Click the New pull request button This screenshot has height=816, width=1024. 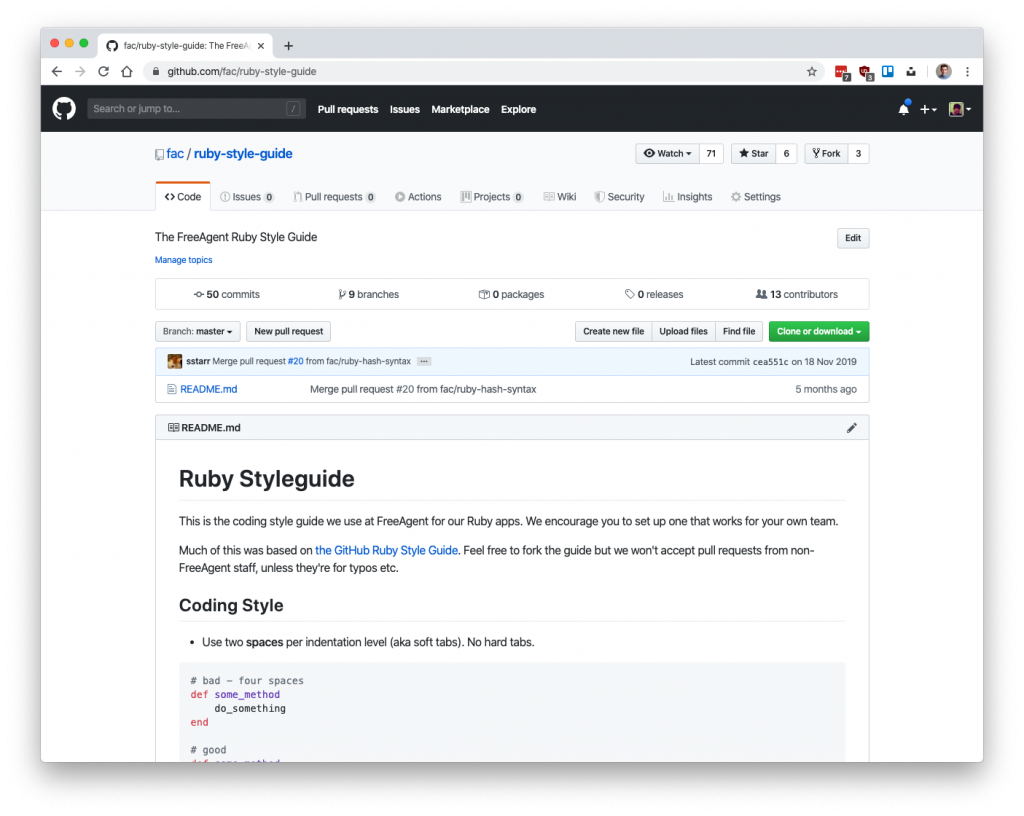click(x=289, y=332)
